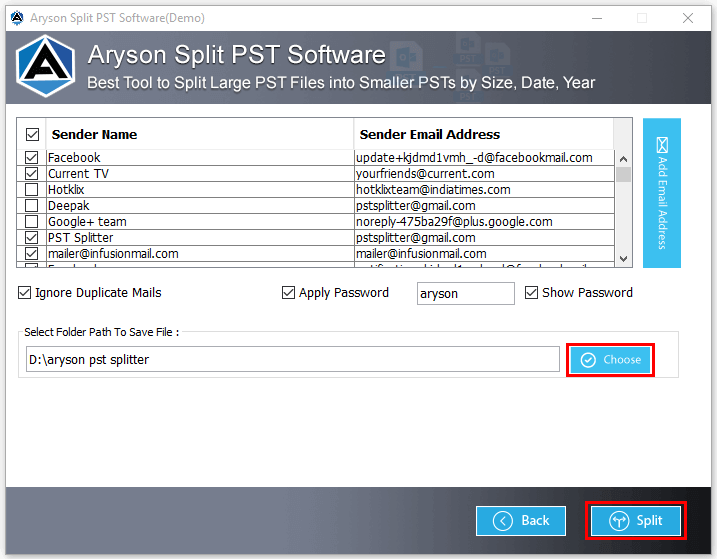The image size is (717, 559).
Task: Select the Deepak name cell
Action: pyautogui.click(x=200, y=205)
